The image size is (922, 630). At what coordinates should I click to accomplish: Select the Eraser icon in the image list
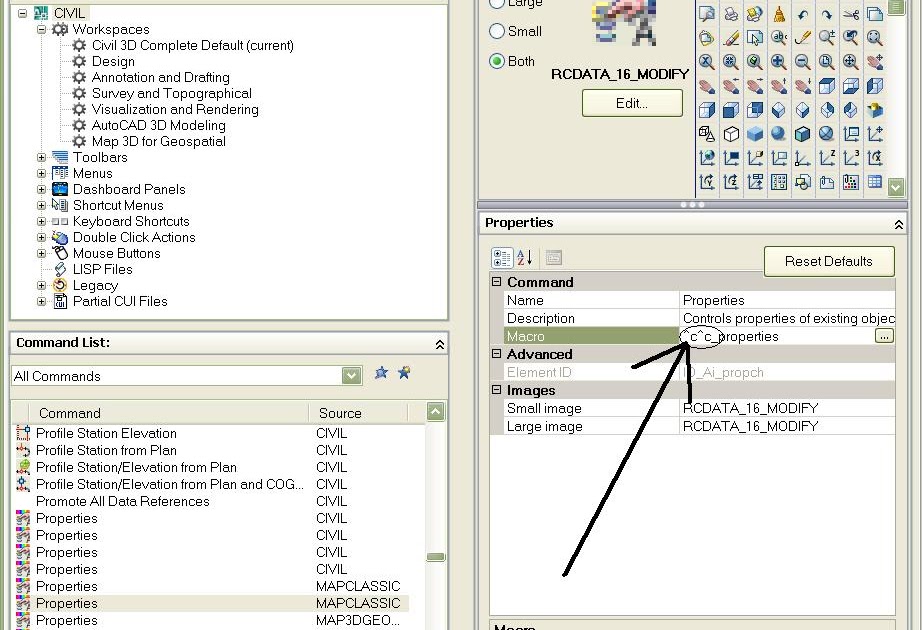coord(731,37)
